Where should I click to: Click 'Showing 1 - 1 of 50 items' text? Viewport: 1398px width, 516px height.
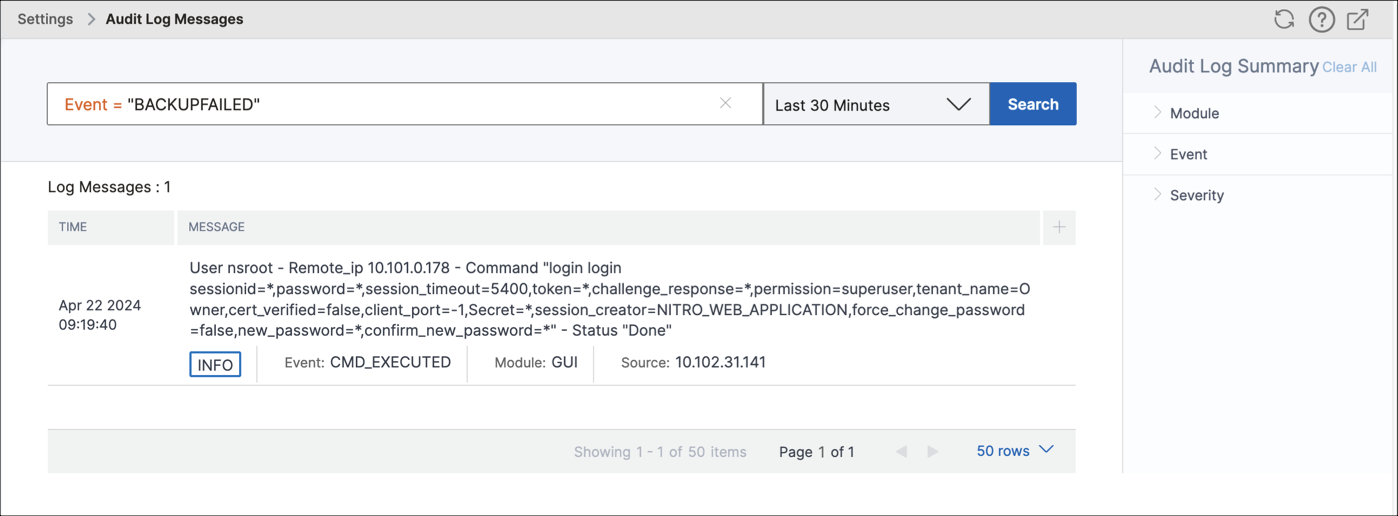(x=660, y=452)
